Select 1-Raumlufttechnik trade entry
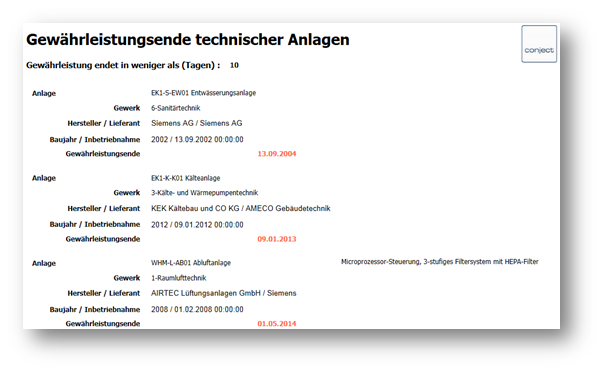 click(x=179, y=278)
